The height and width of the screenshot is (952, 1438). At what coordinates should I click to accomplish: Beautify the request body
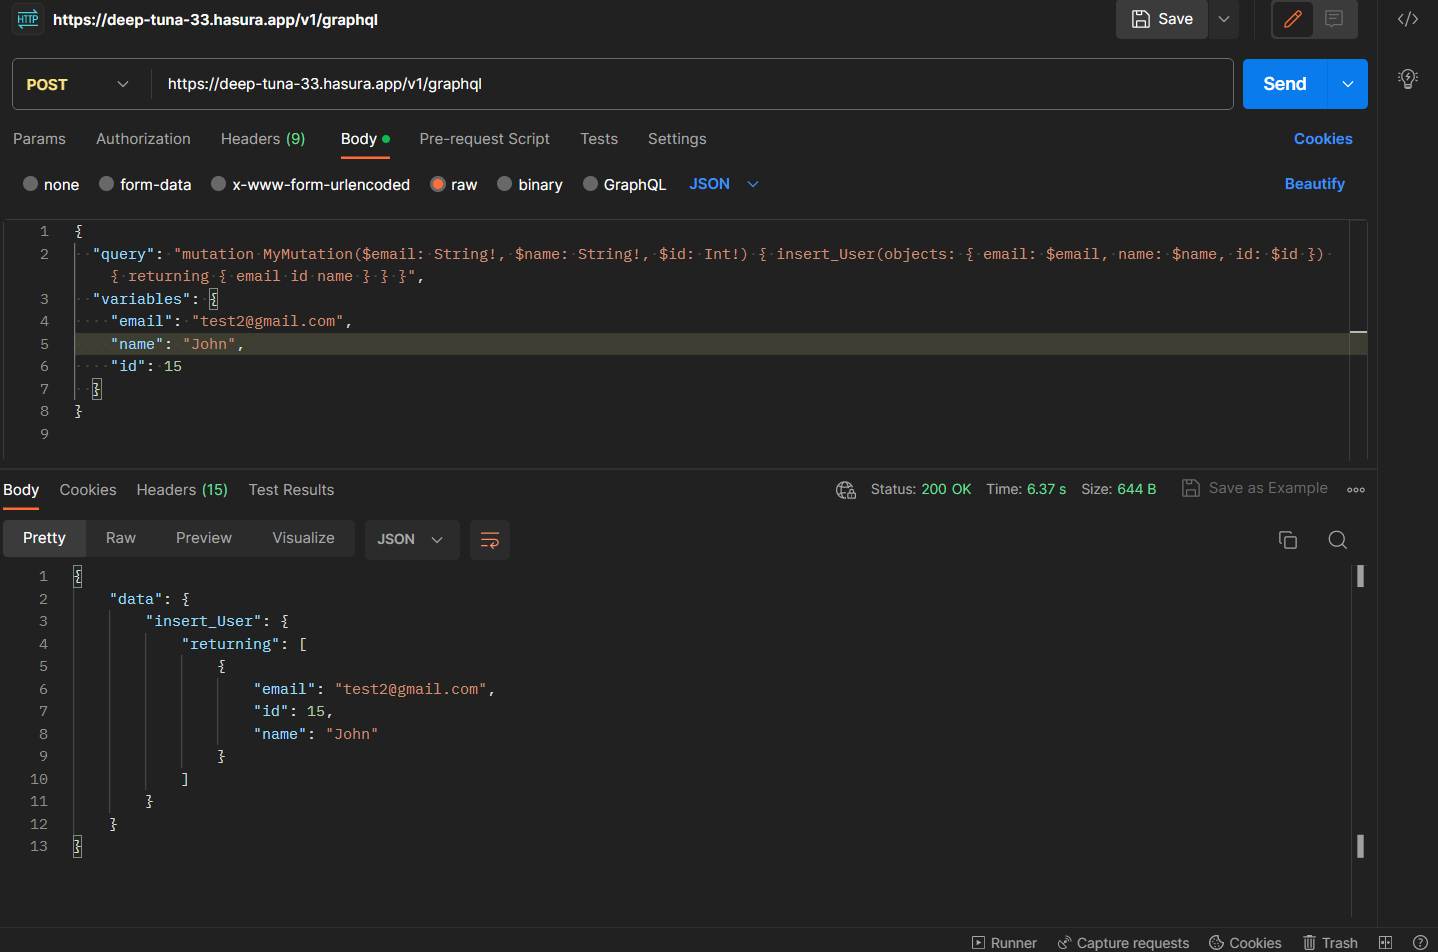pyautogui.click(x=1314, y=184)
